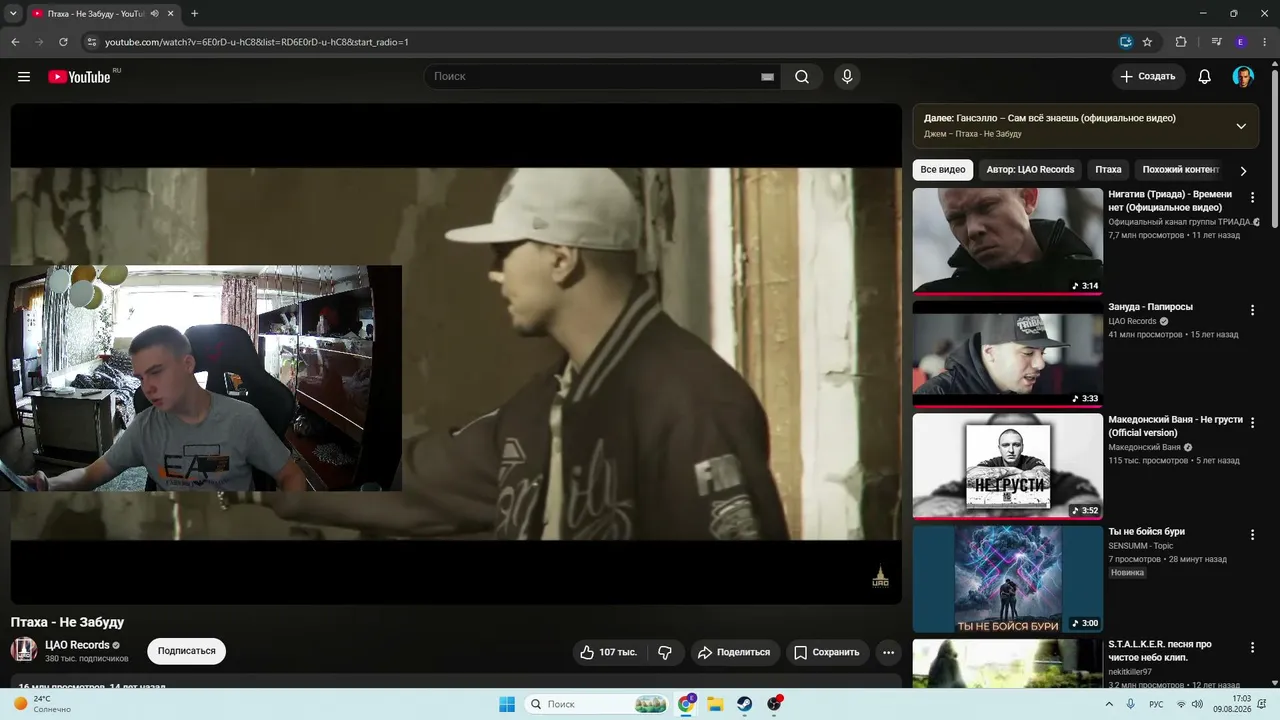The image size is (1280, 720).
Task: Reload the current YouTube page
Action: pos(64,42)
